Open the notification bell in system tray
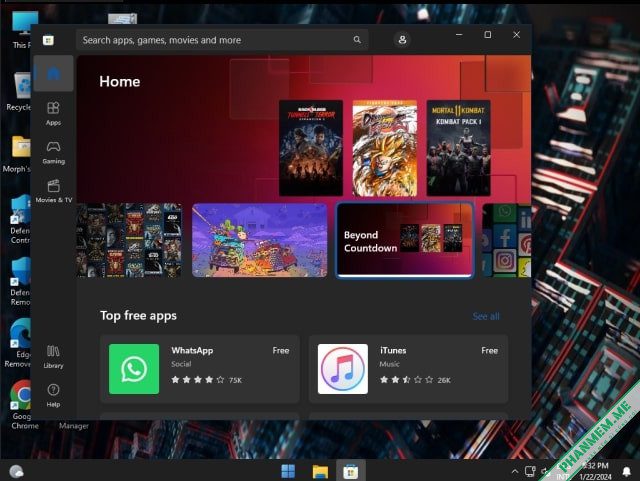640x481 pixels. [627, 472]
